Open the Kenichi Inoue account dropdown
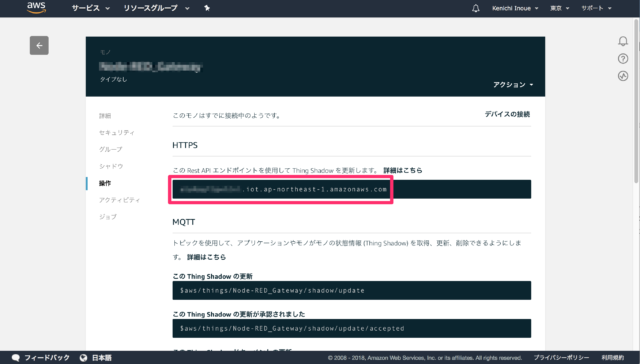Viewport: 640px width, 364px height. click(x=515, y=8)
